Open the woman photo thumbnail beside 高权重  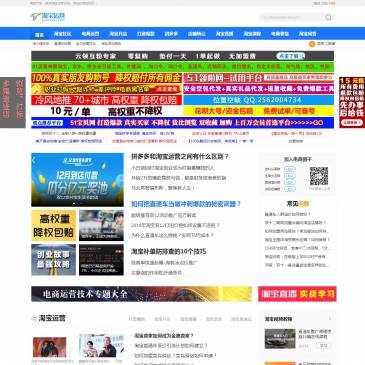101,225
